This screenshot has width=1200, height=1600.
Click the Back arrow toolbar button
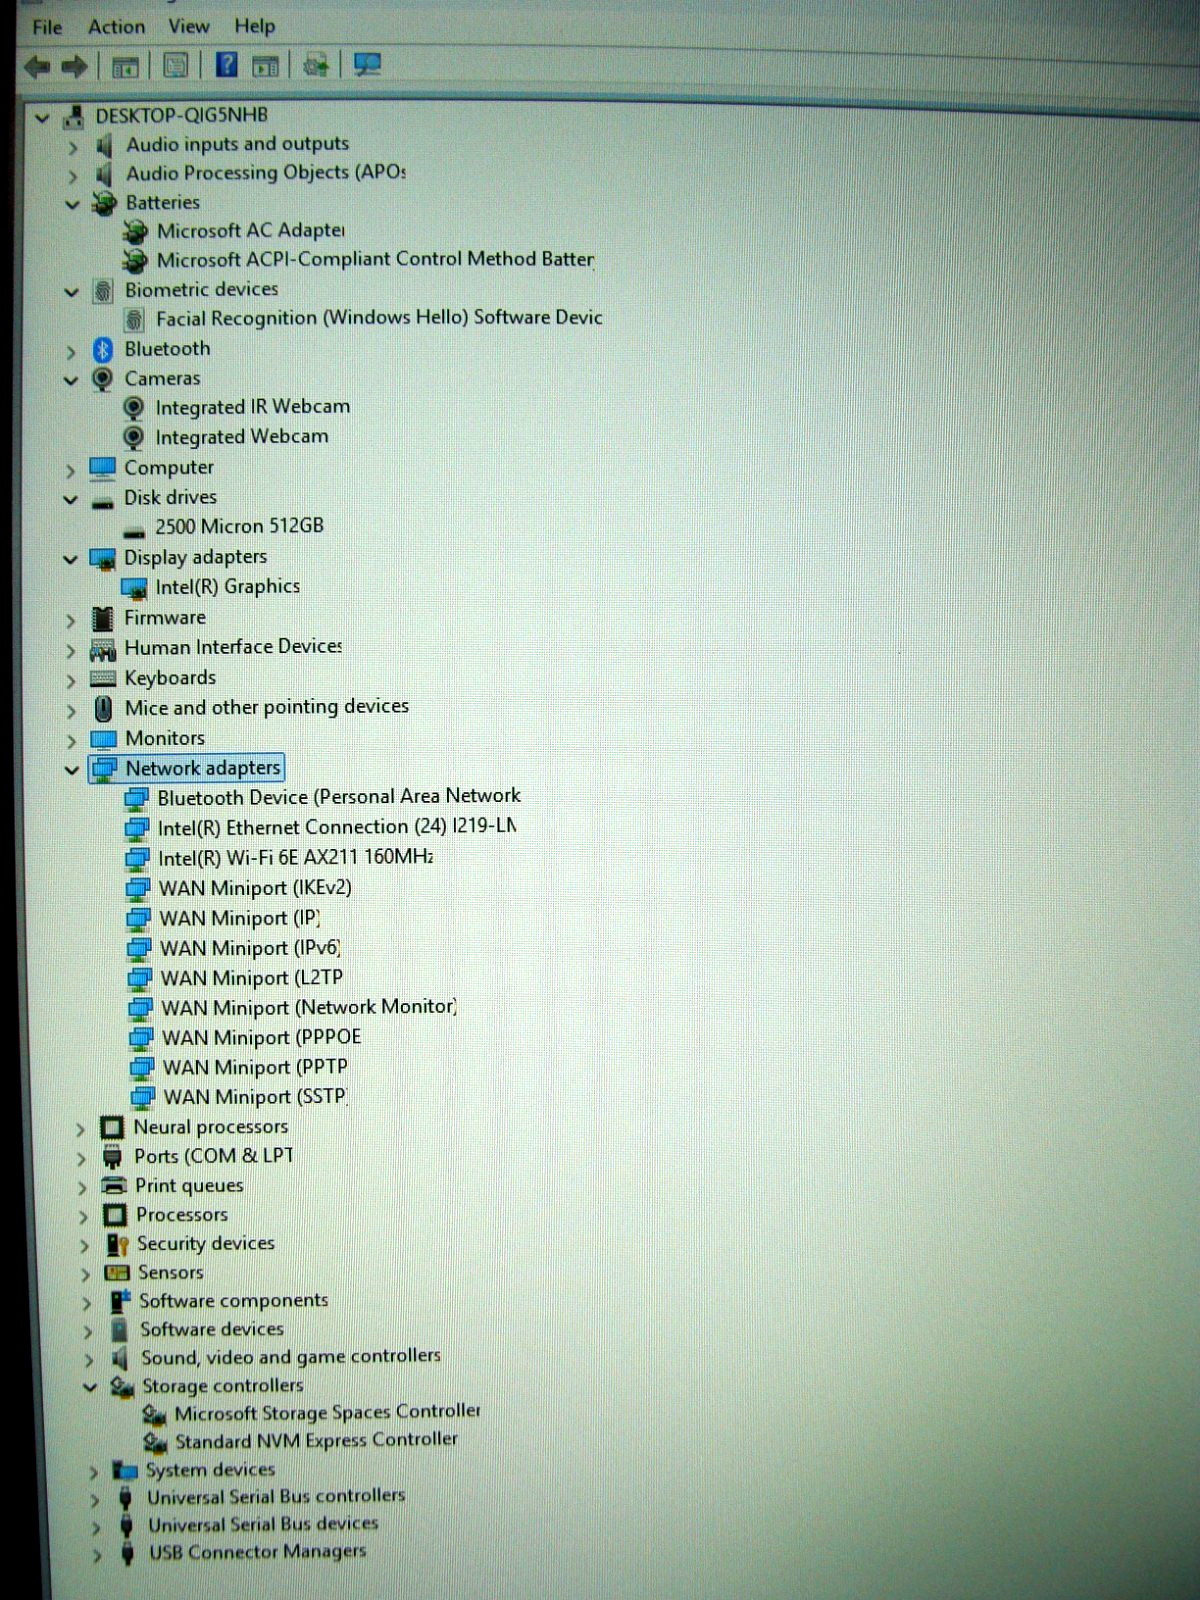(37, 67)
